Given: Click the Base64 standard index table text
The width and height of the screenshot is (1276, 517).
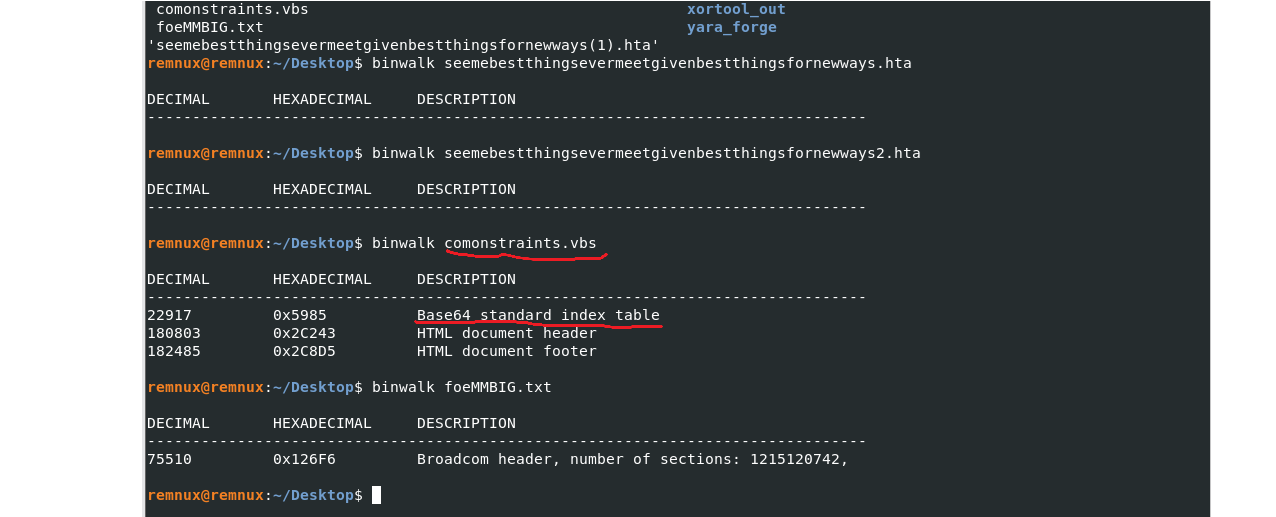Looking at the screenshot, I should click(x=538, y=315).
